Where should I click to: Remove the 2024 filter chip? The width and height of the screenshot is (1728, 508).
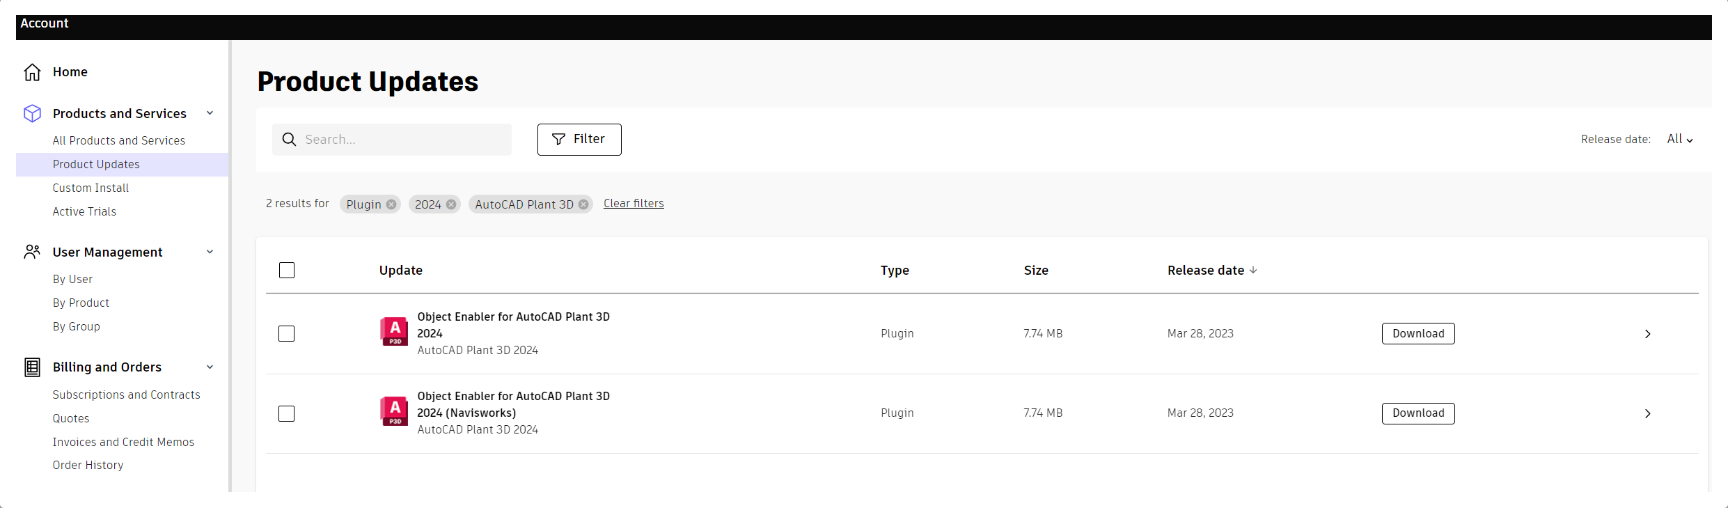tap(451, 205)
